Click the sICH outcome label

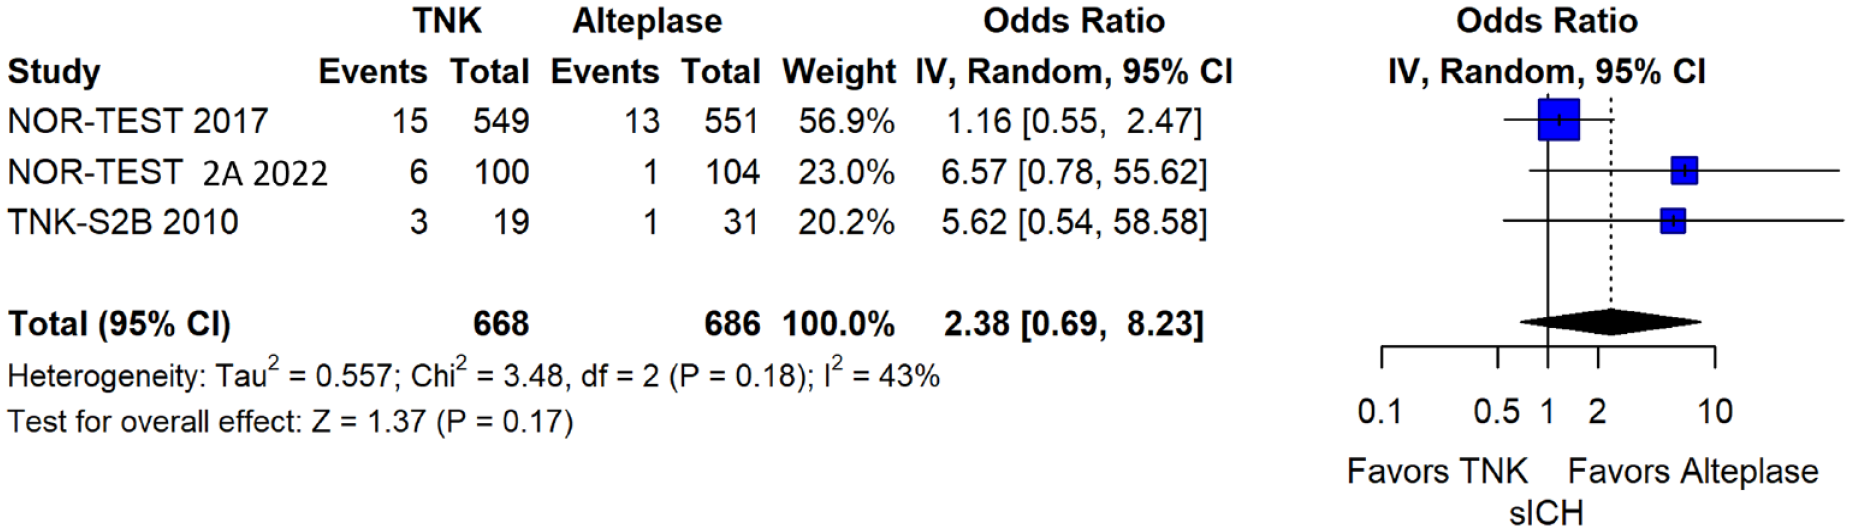point(1546,513)
